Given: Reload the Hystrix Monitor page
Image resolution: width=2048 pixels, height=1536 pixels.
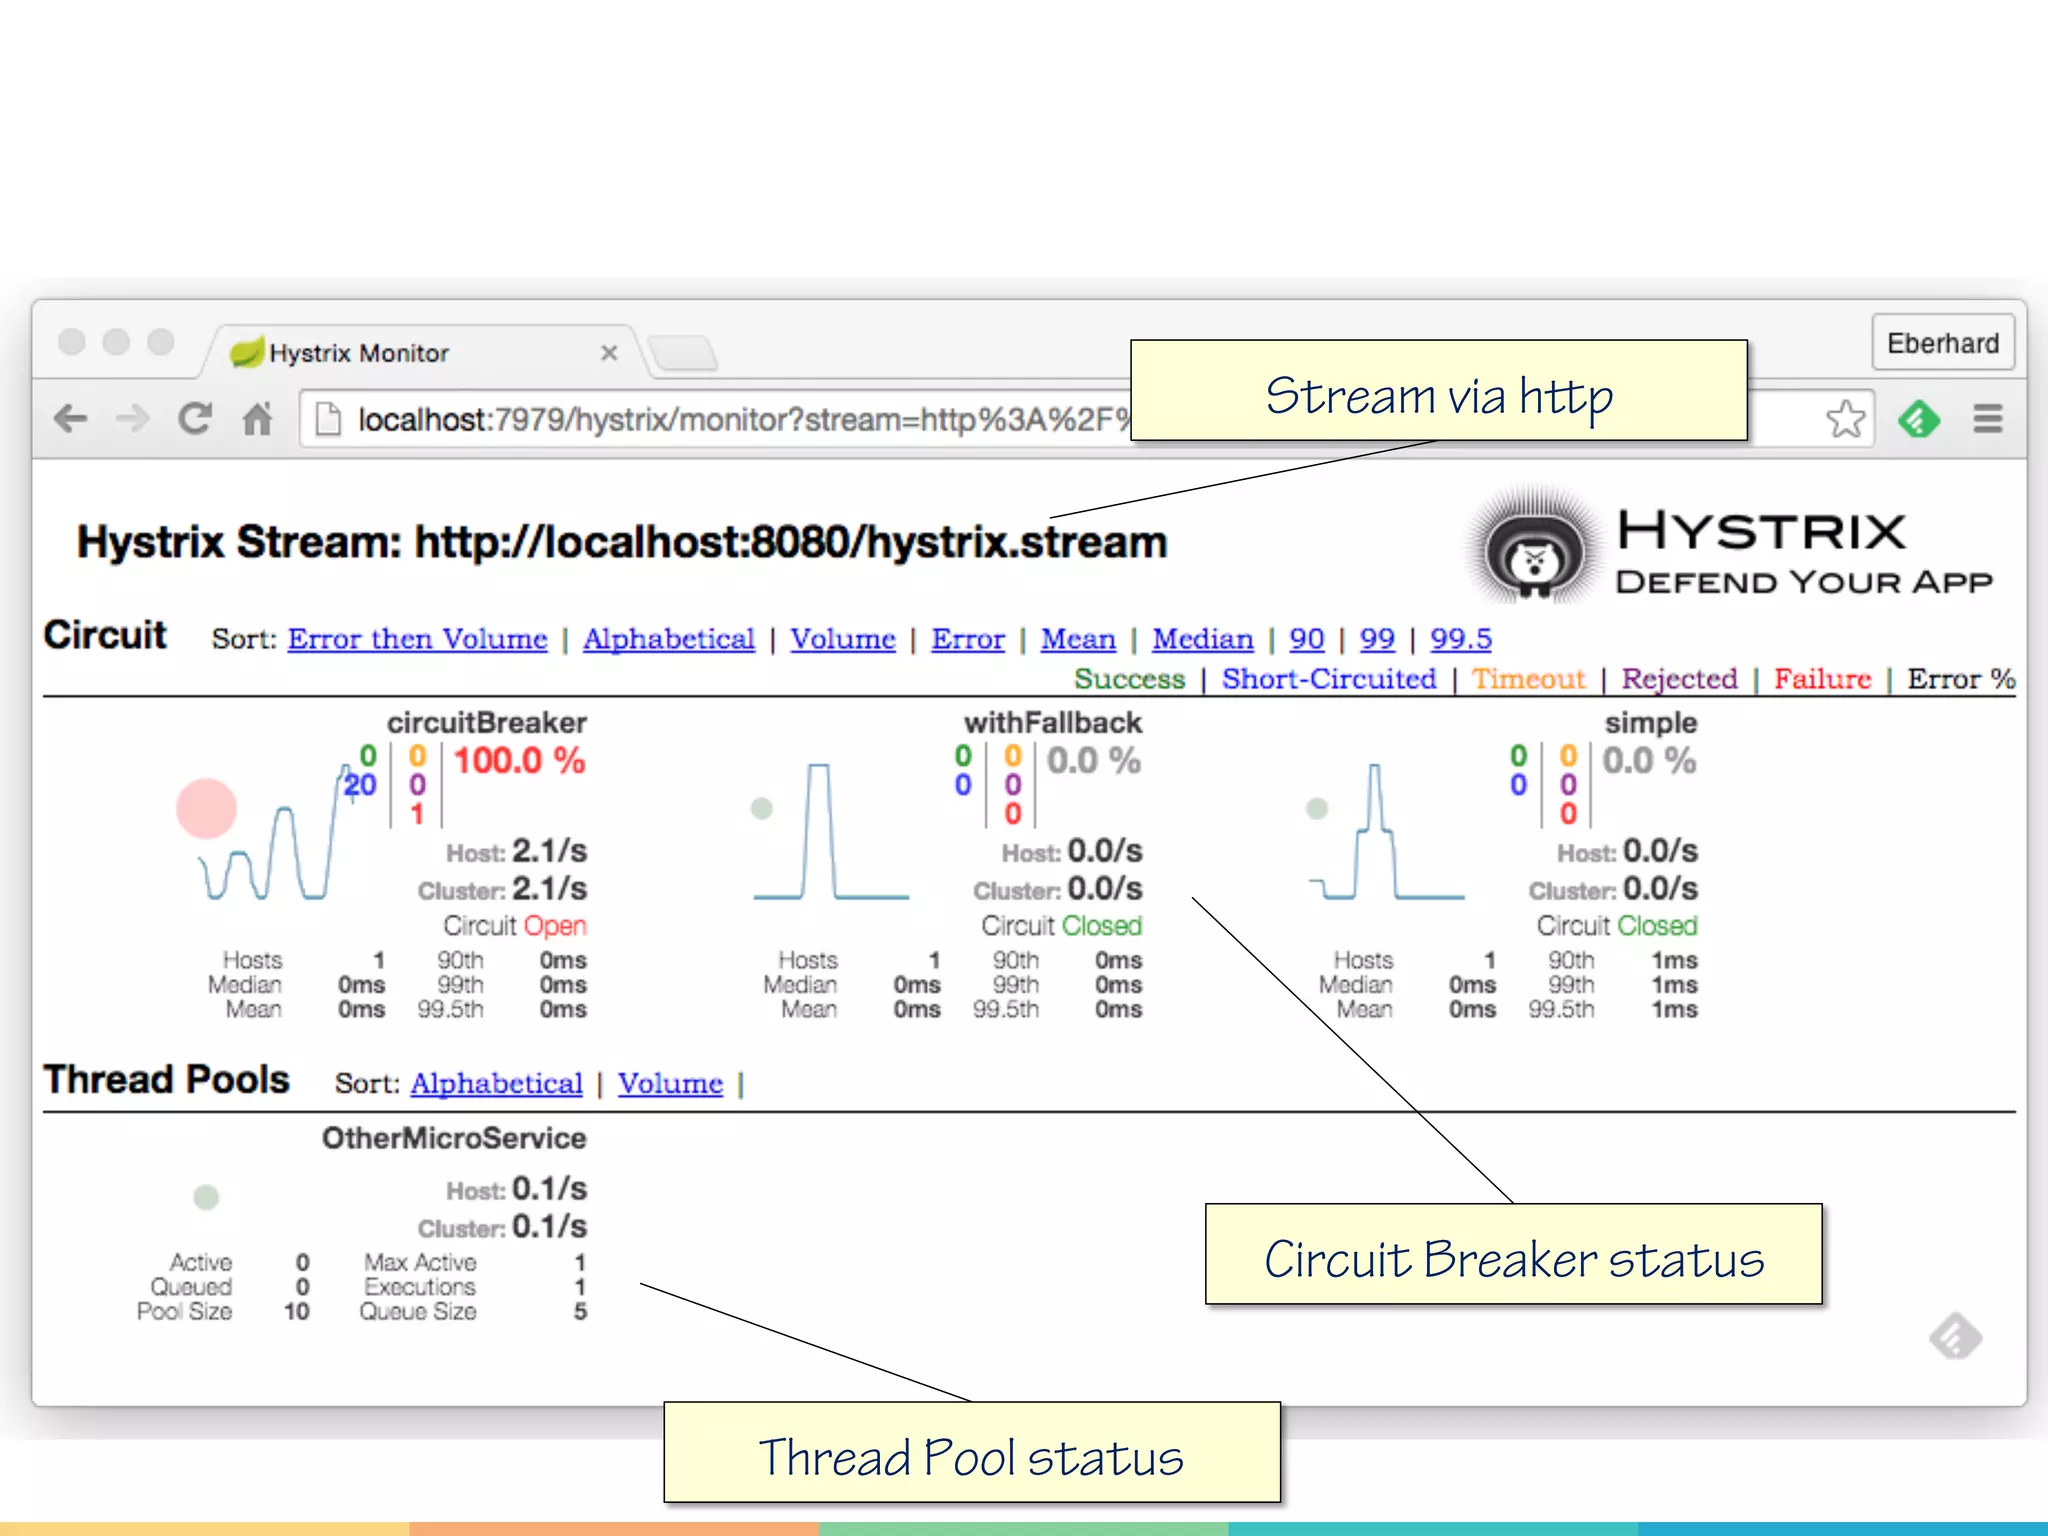Looking at the screenshot, I should point(195,418).
